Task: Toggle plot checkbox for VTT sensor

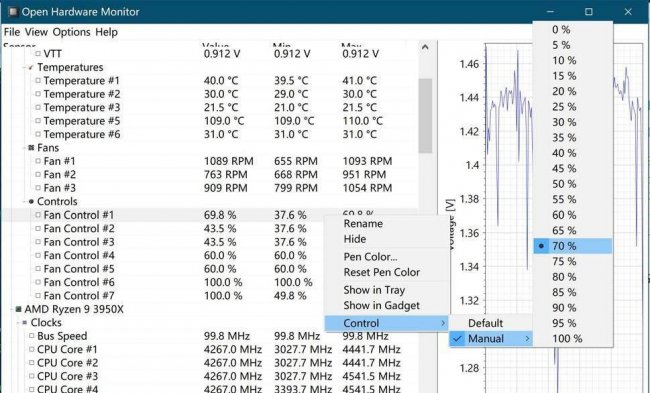Action: point(38,53)
